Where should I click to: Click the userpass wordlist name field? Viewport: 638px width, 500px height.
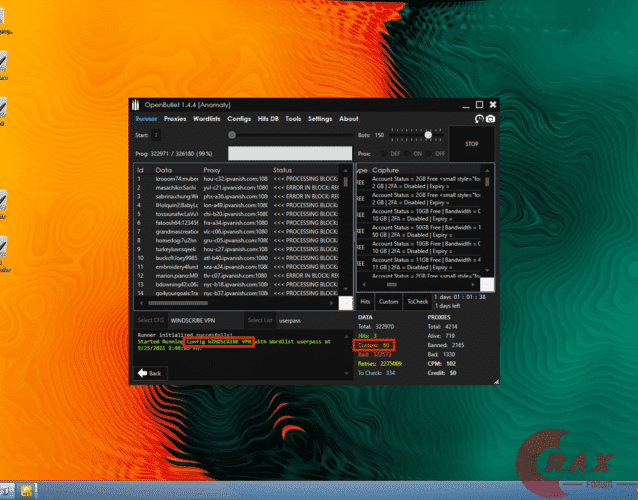(313, 320)
